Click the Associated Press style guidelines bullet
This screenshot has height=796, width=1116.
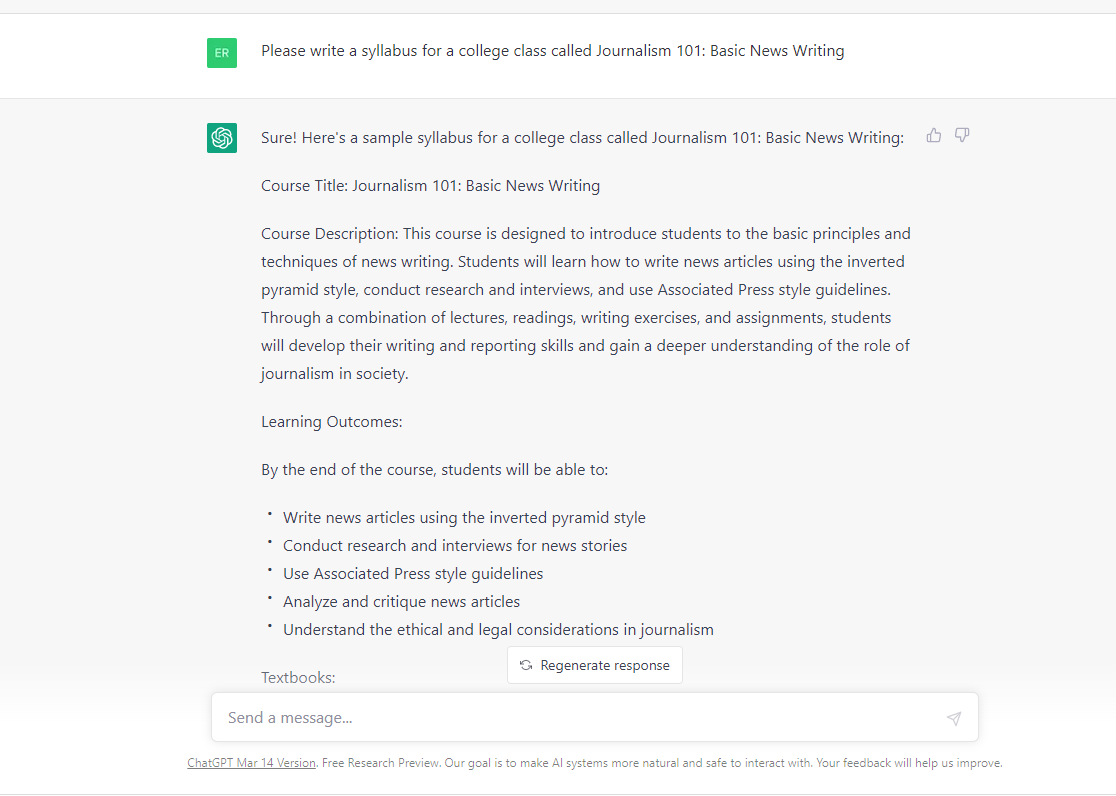[412, 573]
